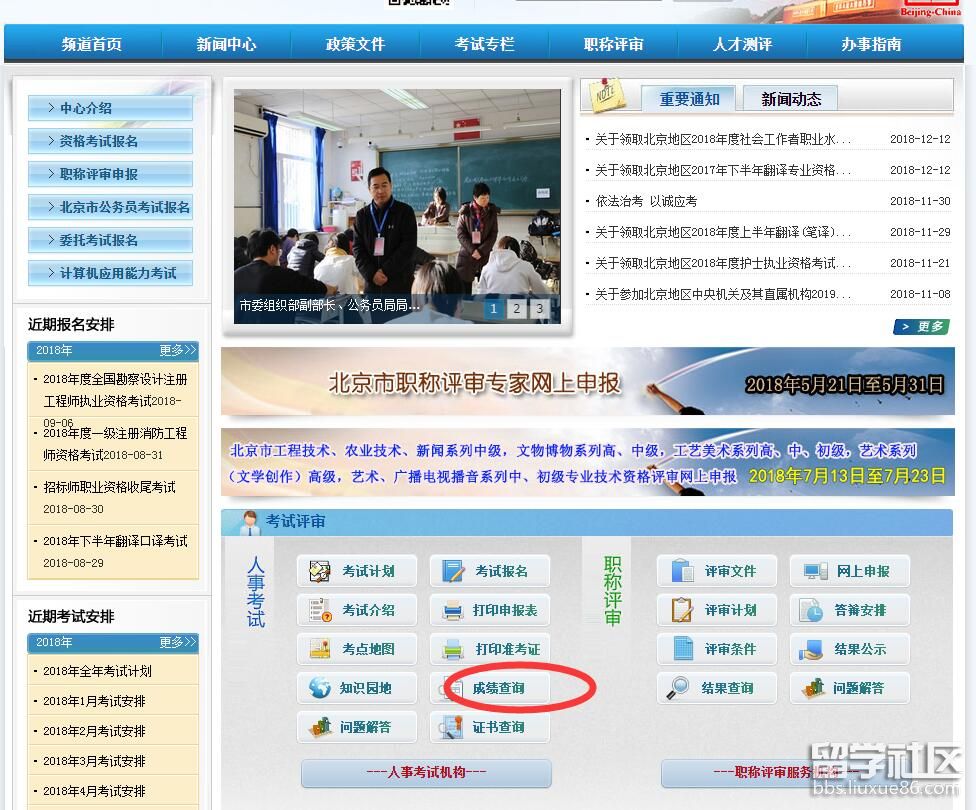976x810 pixels.
Task: Click the 知识园地 globe icon
Action: tap(320, 688)
